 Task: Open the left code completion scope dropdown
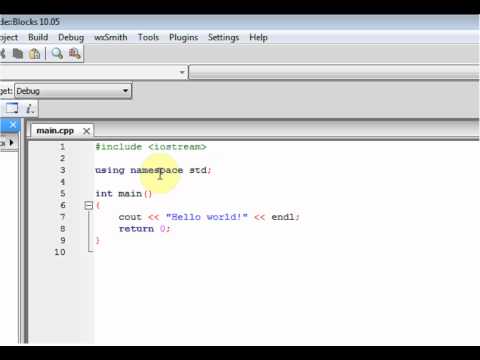point(93,72)
